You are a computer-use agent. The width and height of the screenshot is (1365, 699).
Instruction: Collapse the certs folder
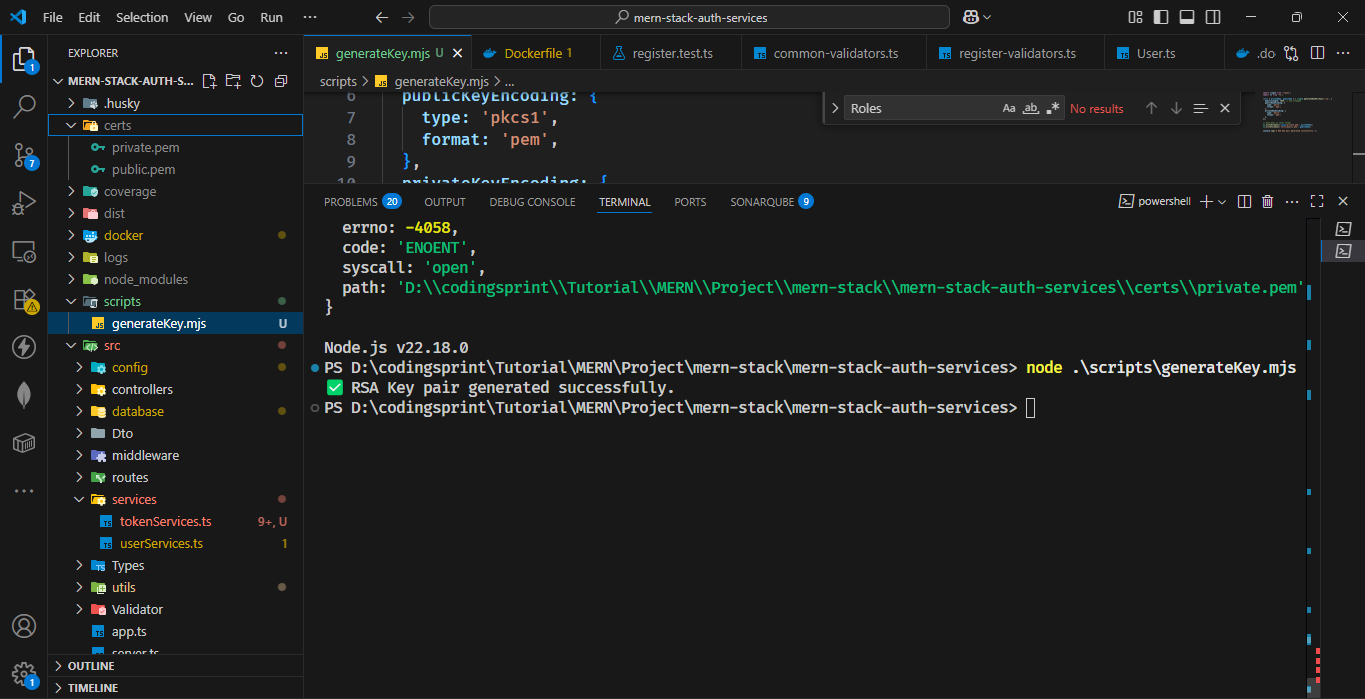[175, 125]
